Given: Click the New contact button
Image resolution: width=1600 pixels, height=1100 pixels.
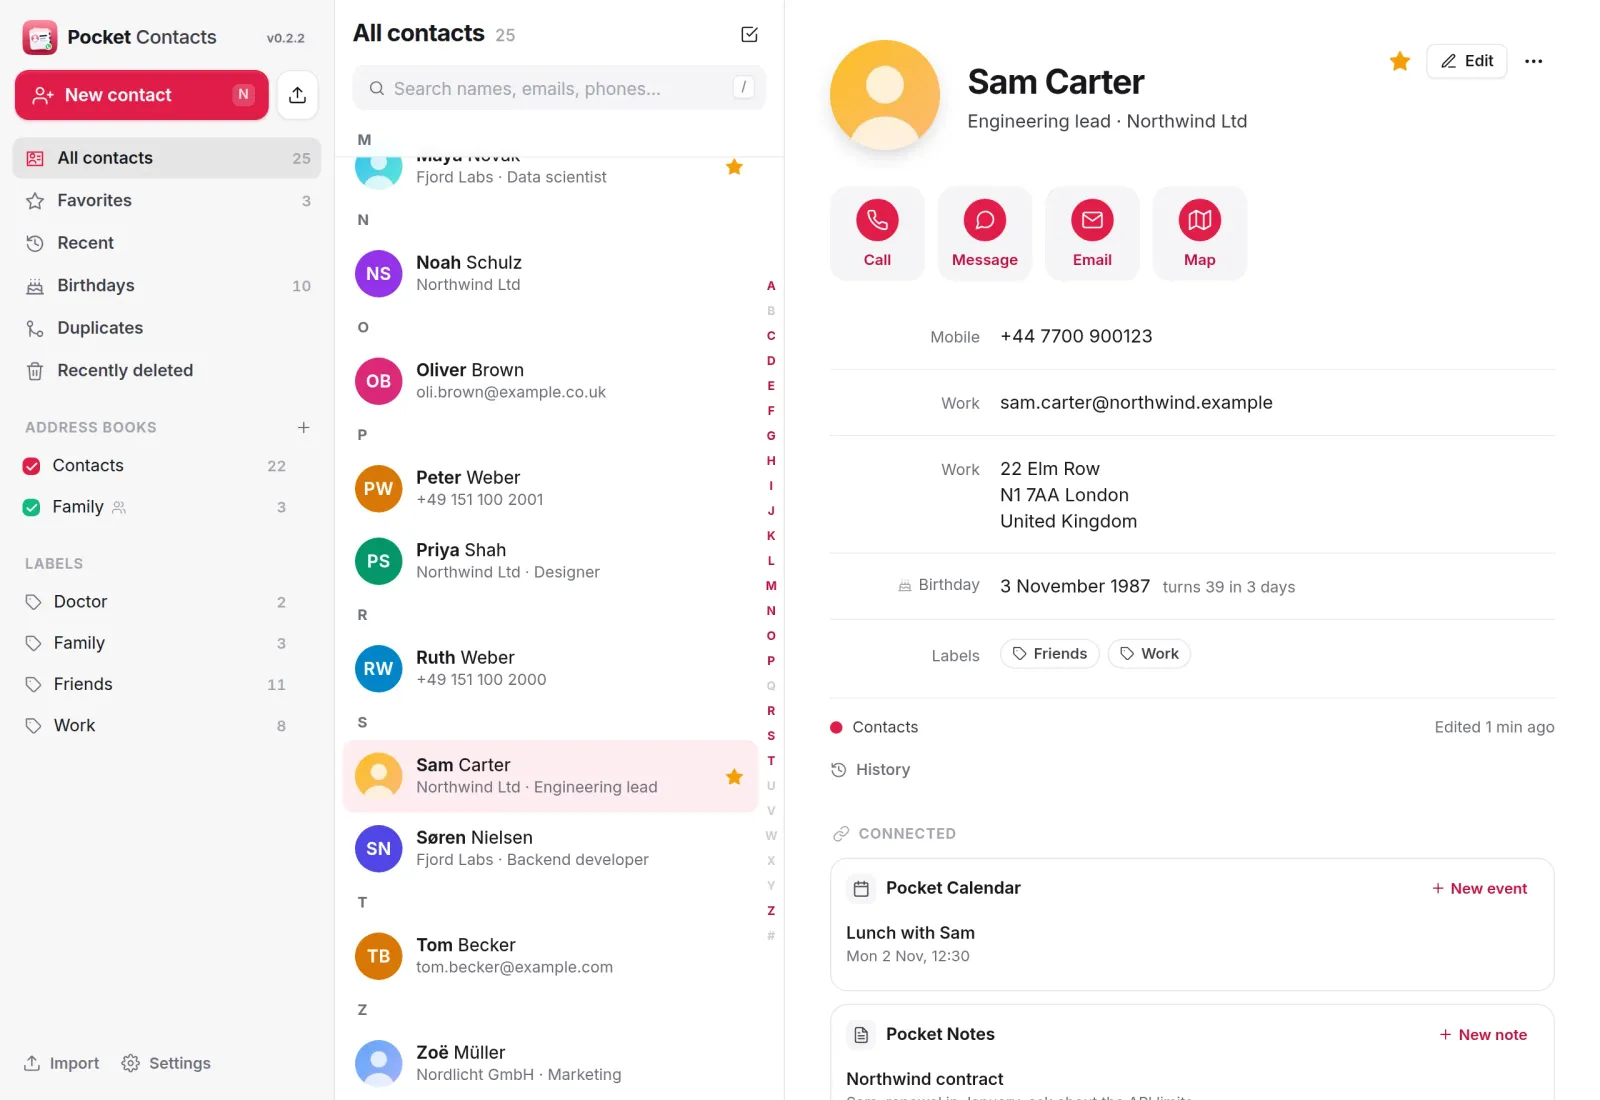Looking at the screenshot, I should click(142, 95).
